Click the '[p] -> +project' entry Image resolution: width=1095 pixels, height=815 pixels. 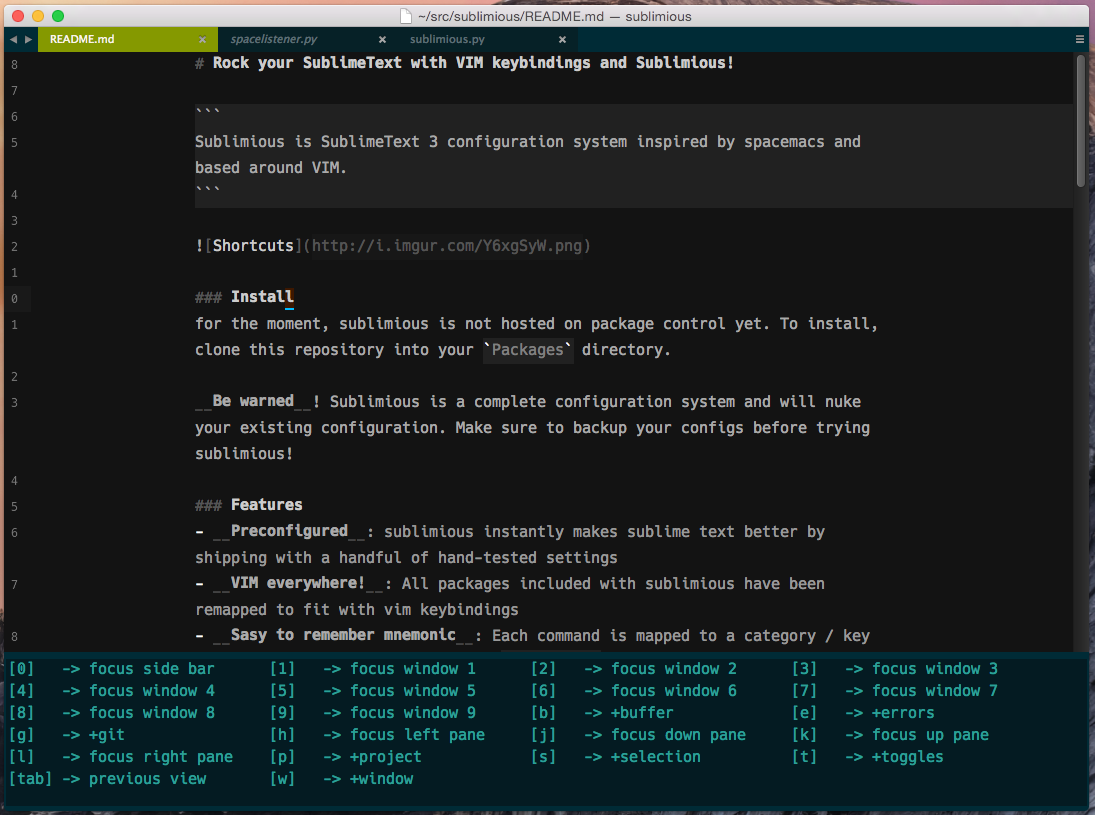point(346,757)
